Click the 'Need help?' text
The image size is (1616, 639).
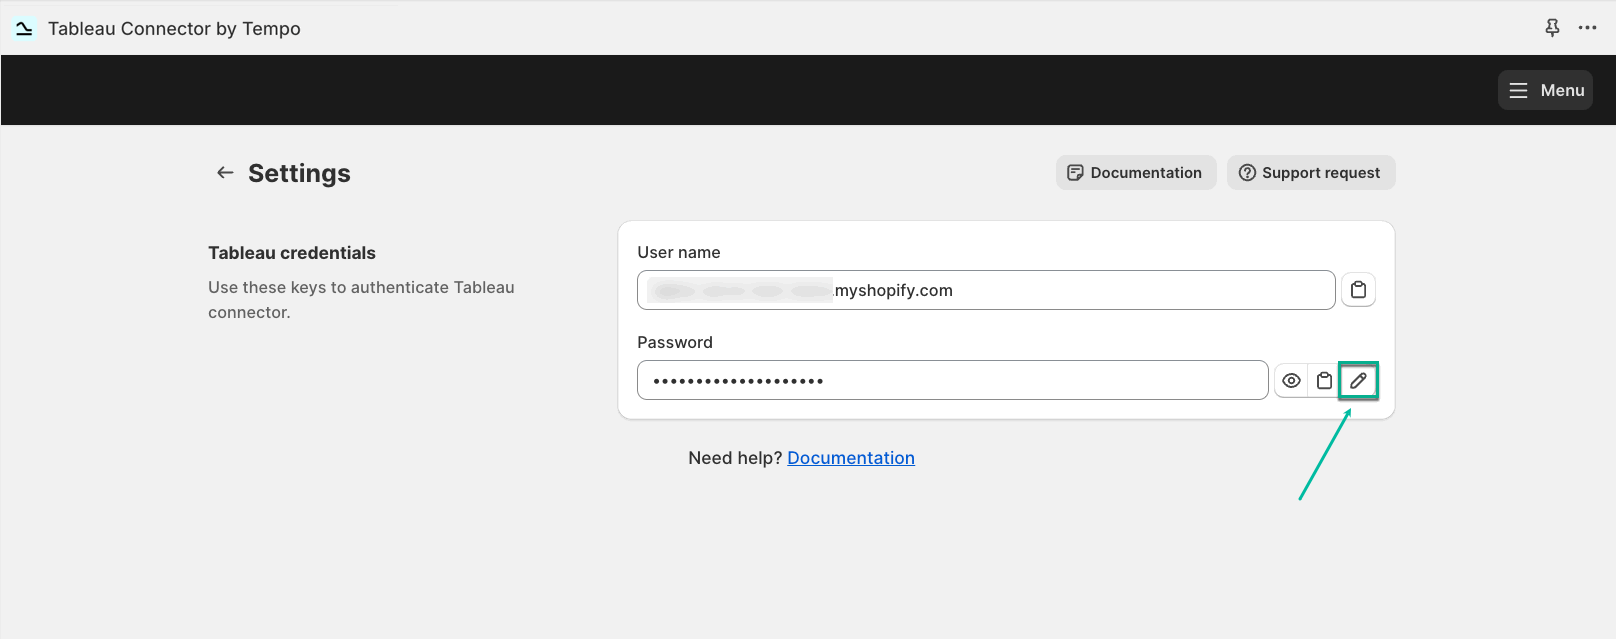click(x=735, y=458)
